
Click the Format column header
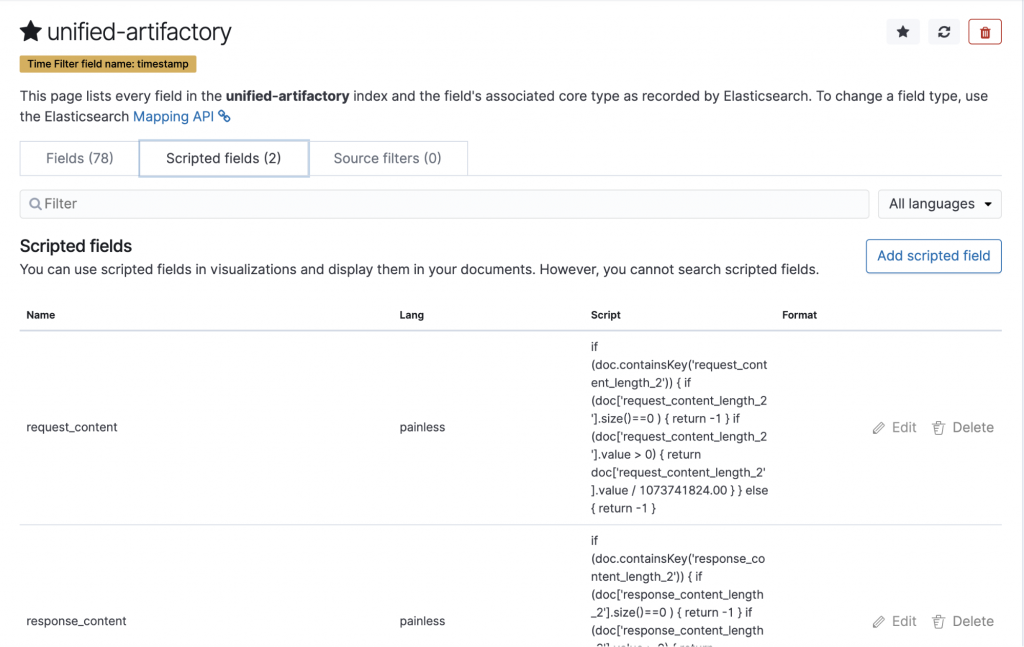pyautogui.click(x=799, y=315)
